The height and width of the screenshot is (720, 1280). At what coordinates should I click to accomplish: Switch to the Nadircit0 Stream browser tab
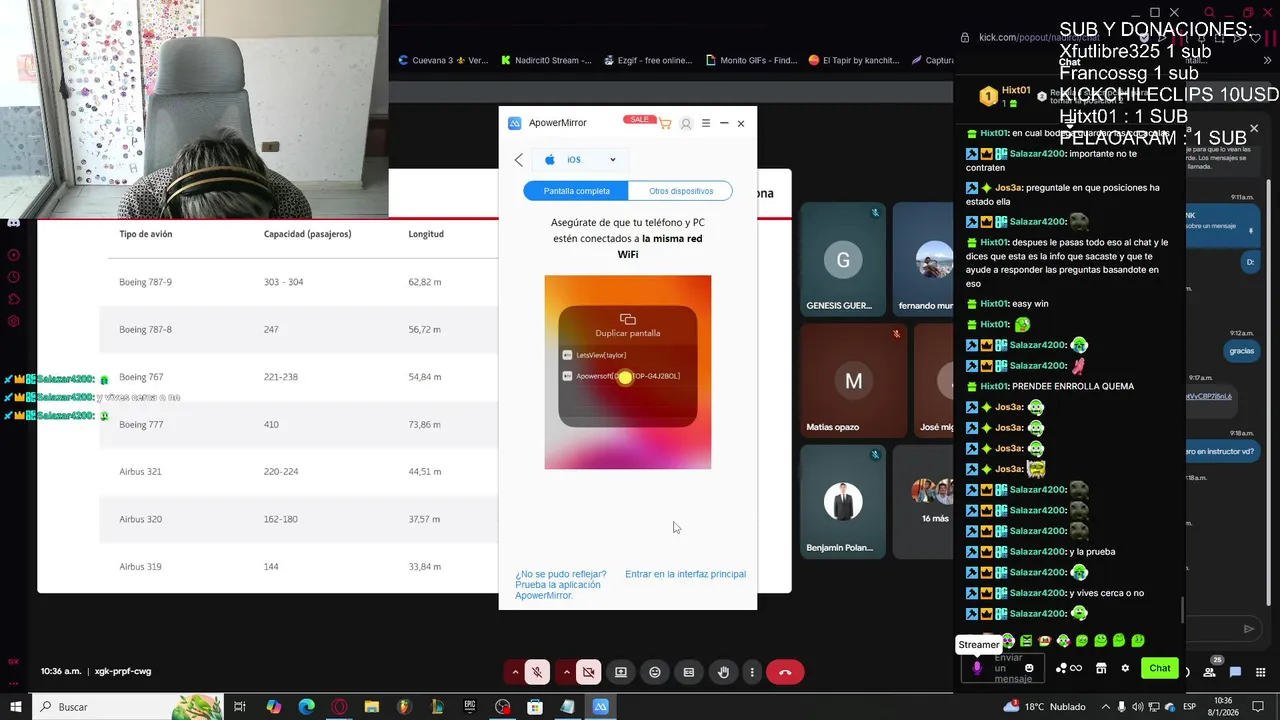(x=547, y=60)
